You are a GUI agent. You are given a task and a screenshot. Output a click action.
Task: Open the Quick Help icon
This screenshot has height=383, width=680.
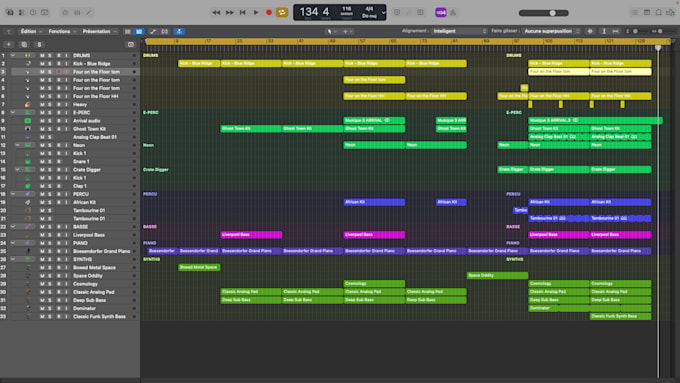(x=33, y=13)
